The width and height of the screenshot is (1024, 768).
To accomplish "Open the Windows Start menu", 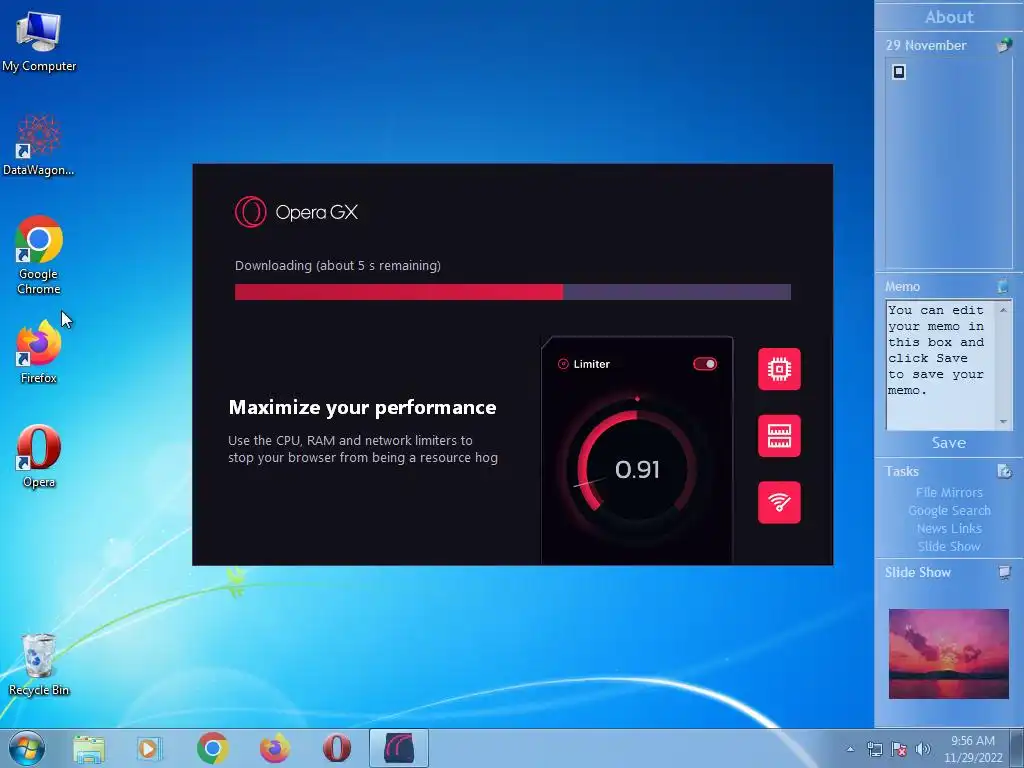I will pyautogui.click(x=26, y=748).
